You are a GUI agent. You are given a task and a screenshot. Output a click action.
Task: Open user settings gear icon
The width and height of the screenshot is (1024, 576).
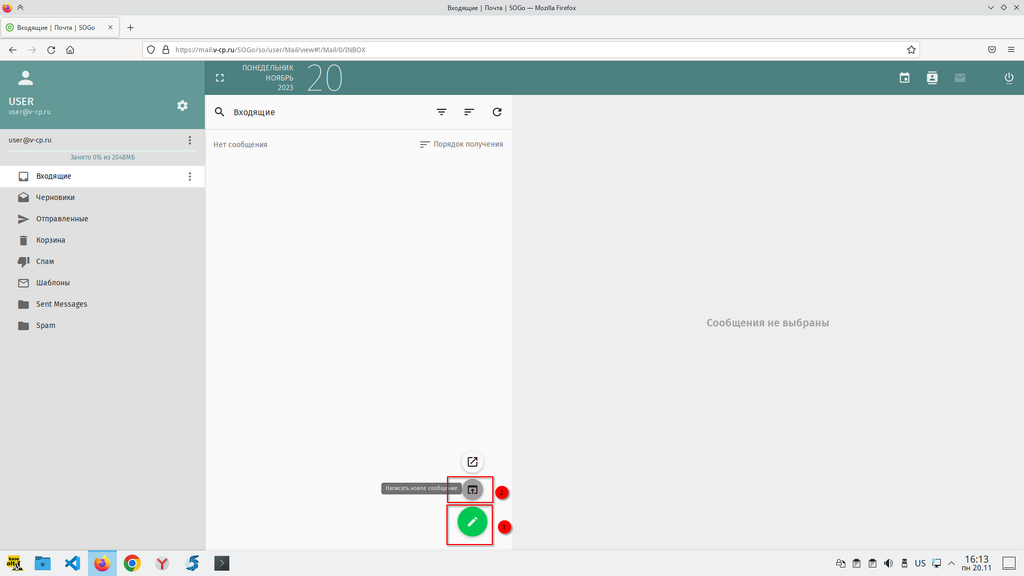(182, 105)
